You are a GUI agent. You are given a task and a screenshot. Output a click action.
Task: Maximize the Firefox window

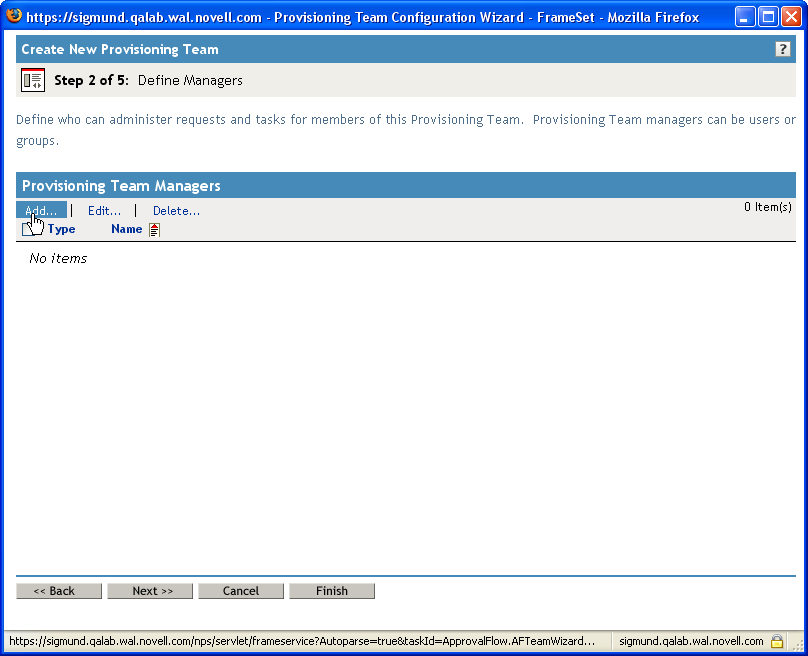coord(768,17)
